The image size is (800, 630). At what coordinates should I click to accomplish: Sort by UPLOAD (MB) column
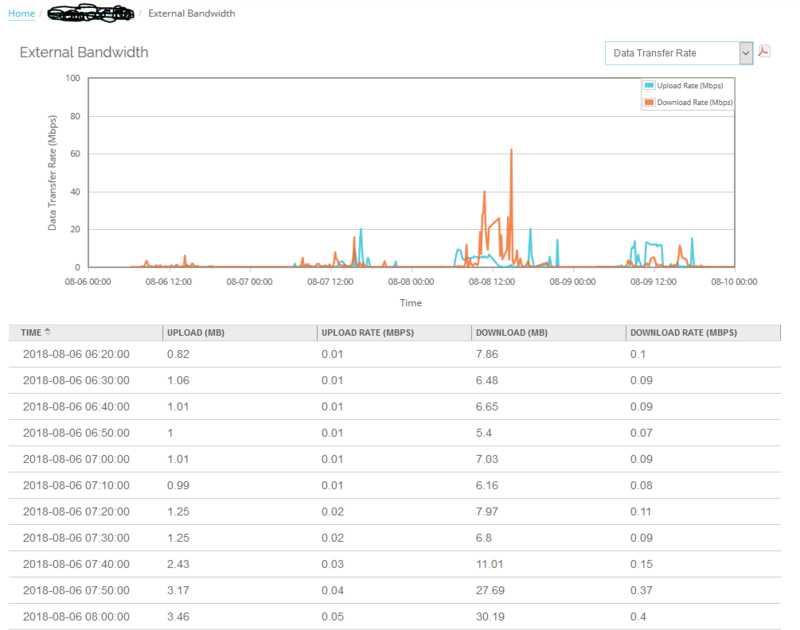click(x=199, y=331)
